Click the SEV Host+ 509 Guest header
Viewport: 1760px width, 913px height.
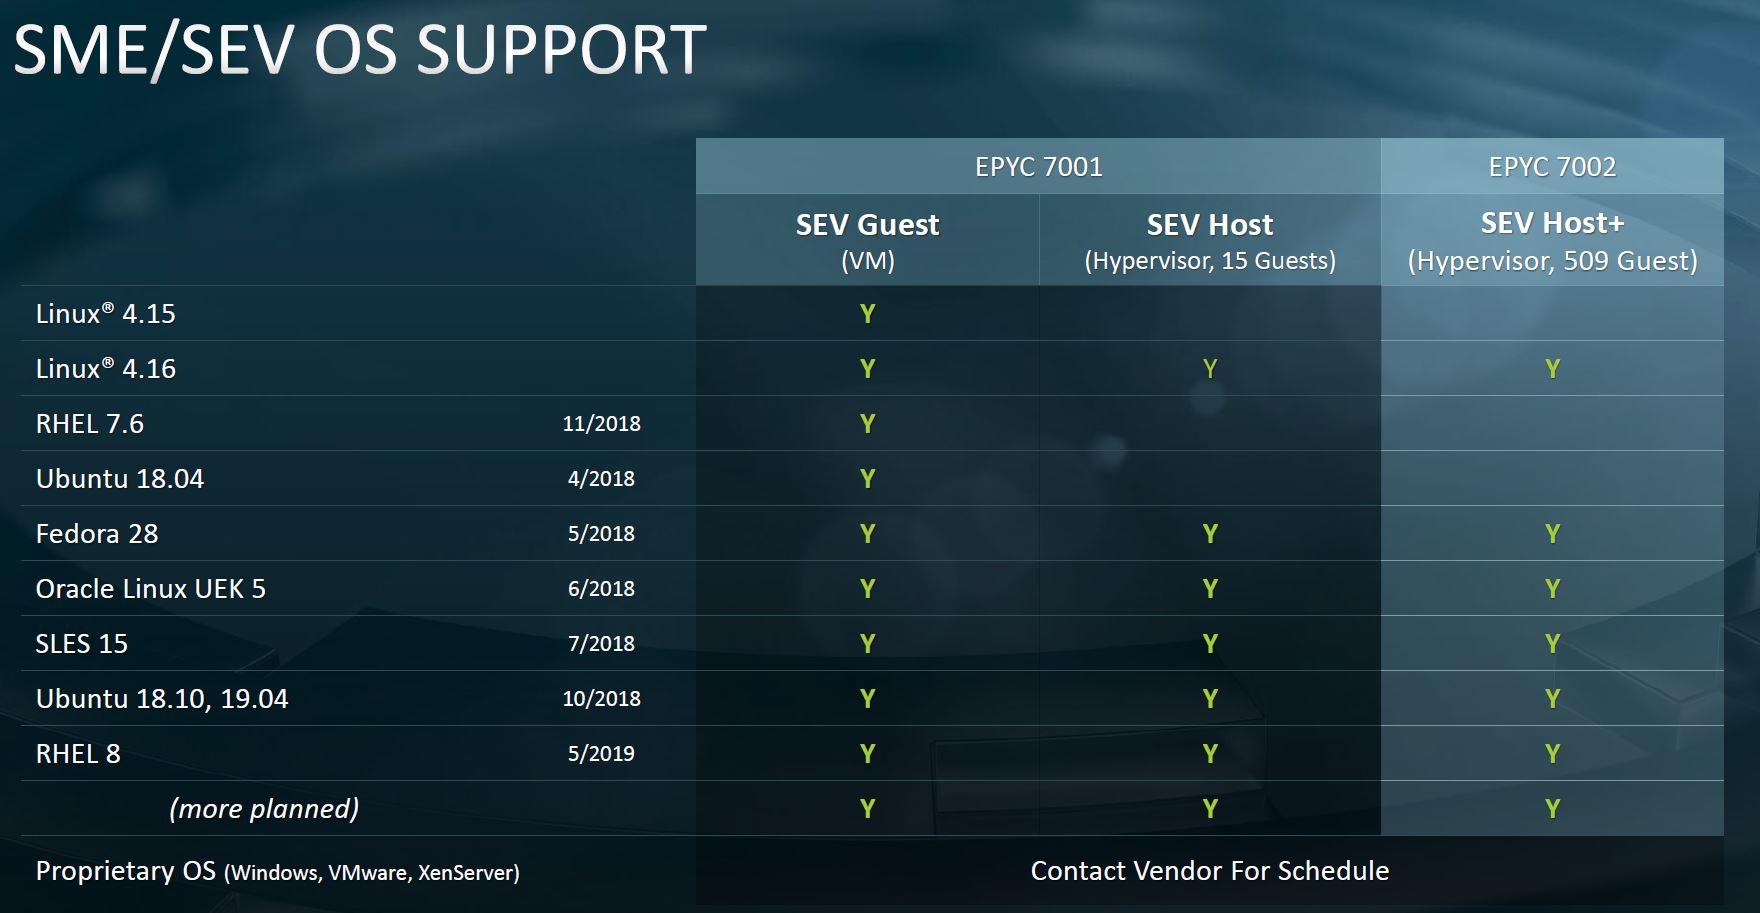[x=1552, y=241]
